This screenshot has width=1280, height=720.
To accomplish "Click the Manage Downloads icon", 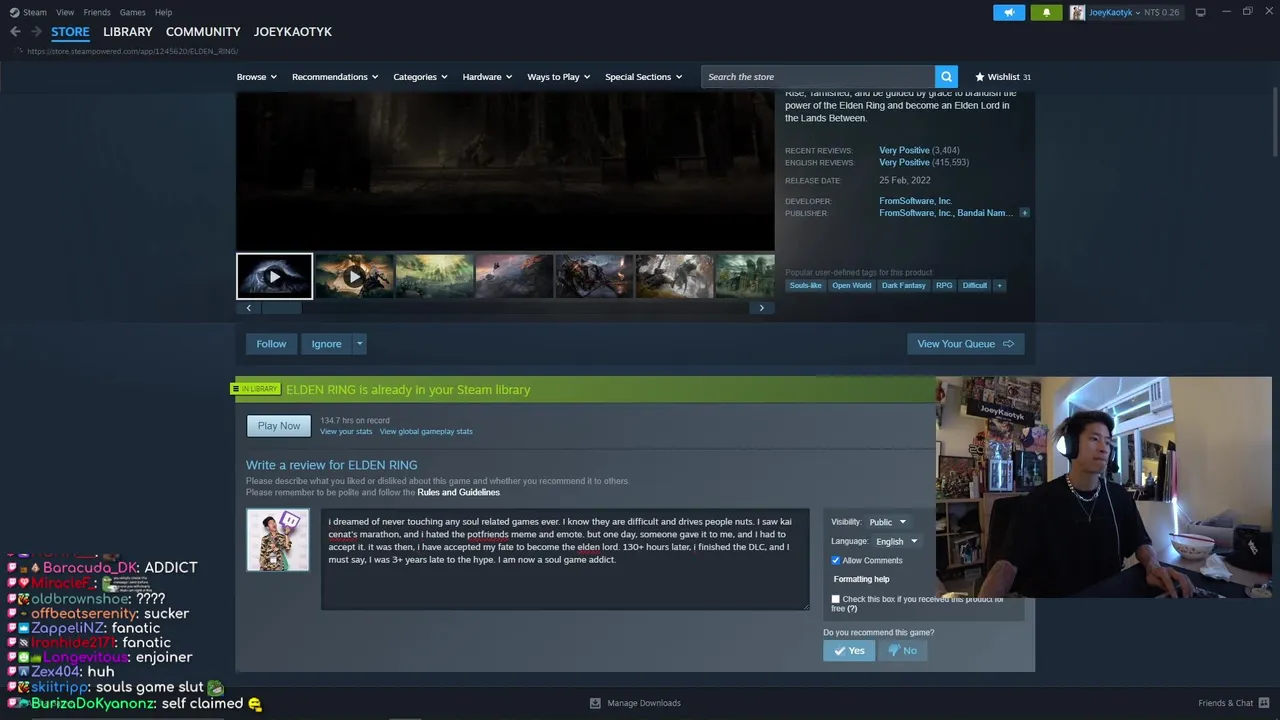I will 595,703.
